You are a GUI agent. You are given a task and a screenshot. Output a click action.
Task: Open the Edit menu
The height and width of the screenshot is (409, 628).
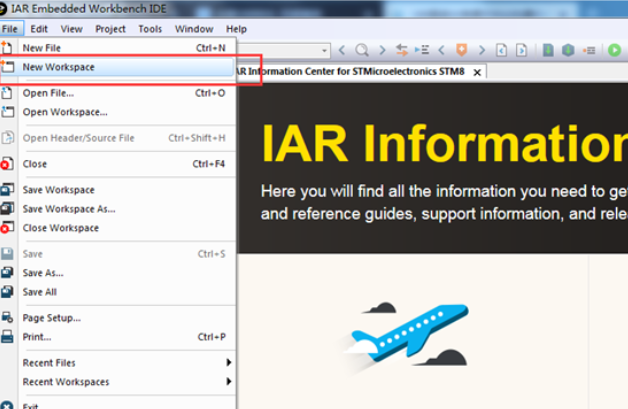[39, 29]
